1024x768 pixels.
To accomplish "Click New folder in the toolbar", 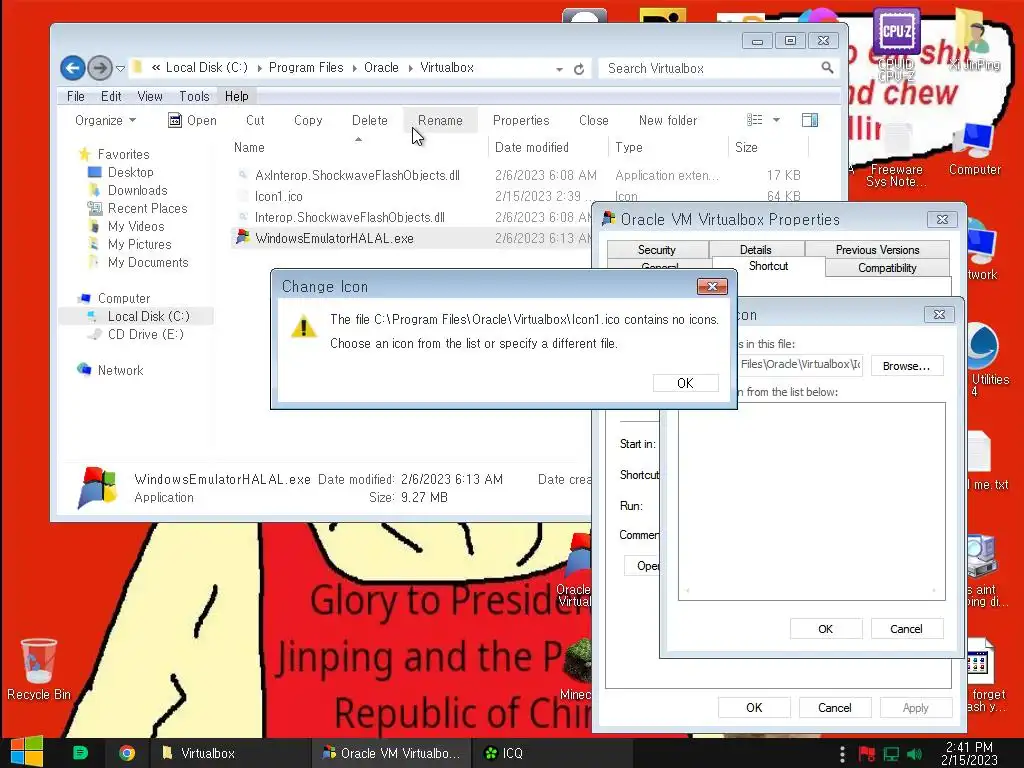I will (667, 120).
